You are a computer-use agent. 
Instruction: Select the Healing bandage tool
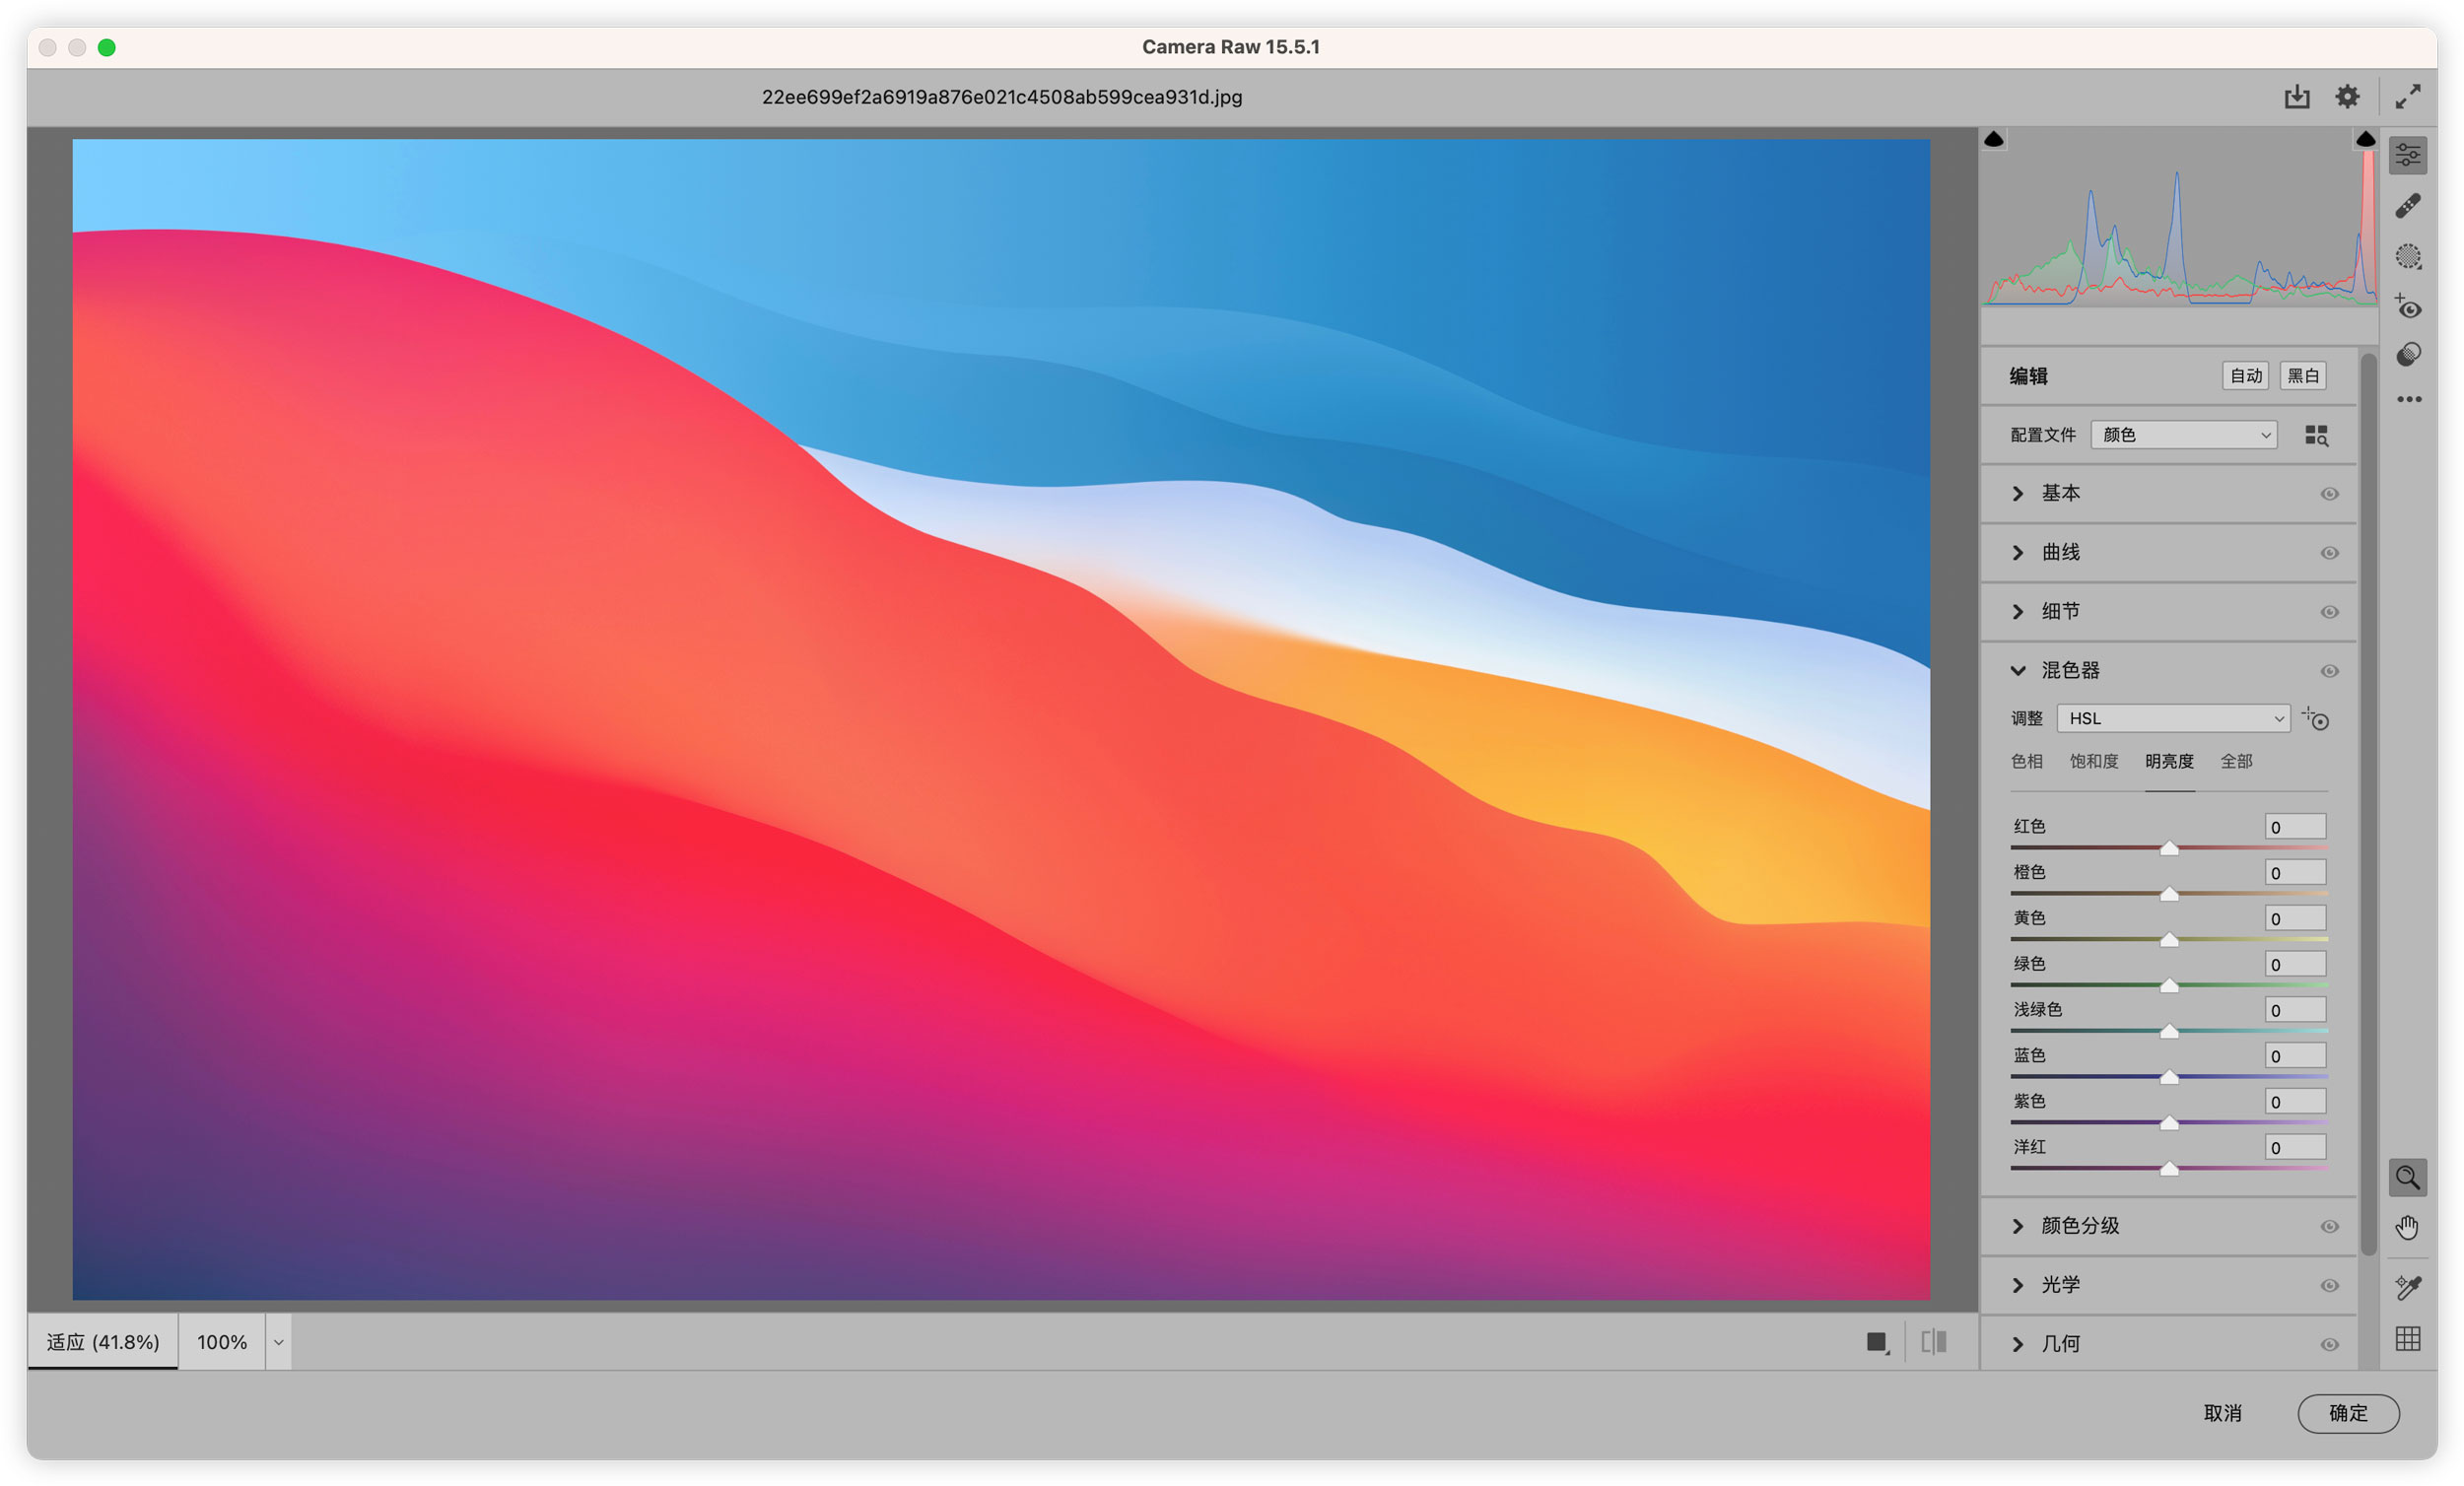[2408, 205]
